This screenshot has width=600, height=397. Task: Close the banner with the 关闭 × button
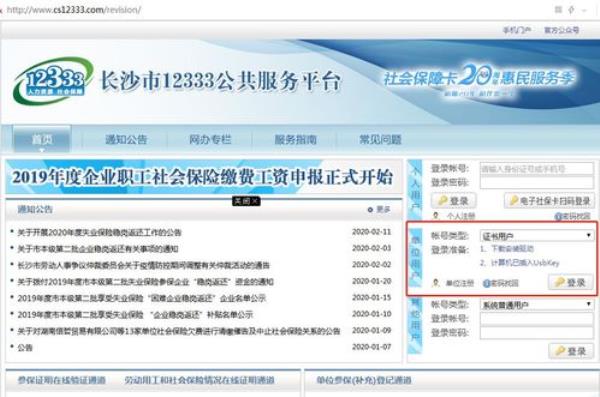(246, 201)
